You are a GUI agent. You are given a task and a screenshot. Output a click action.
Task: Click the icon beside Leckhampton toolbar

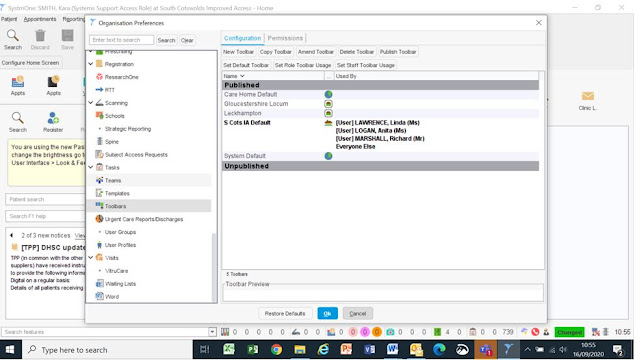328,113
